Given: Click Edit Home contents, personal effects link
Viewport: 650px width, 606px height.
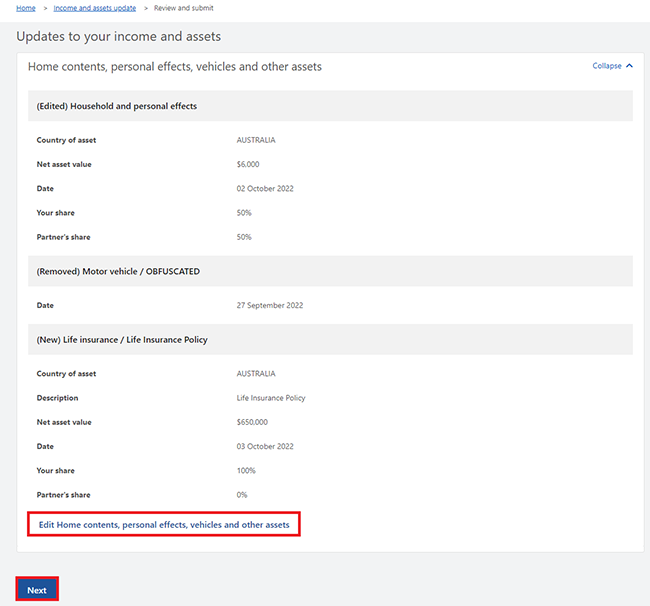Looking at the screenshot, I should click(x=164, y=524).
